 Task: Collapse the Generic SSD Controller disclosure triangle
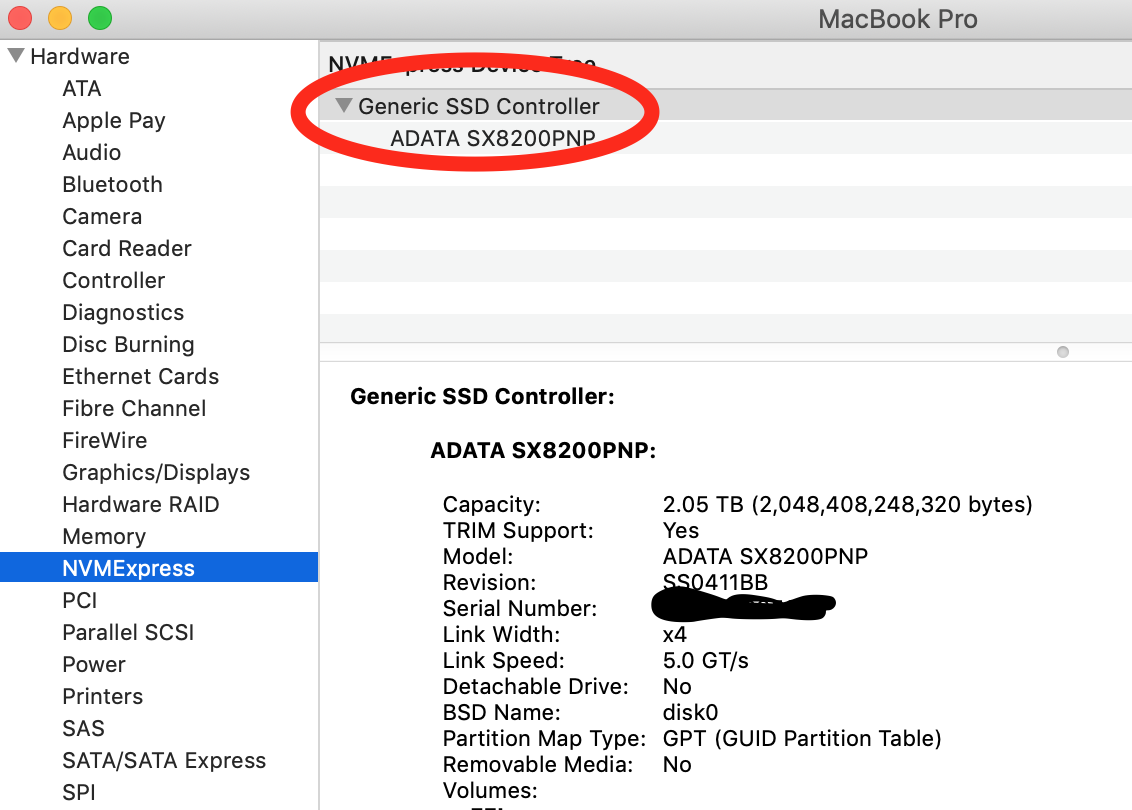click(x=344, y=105)
